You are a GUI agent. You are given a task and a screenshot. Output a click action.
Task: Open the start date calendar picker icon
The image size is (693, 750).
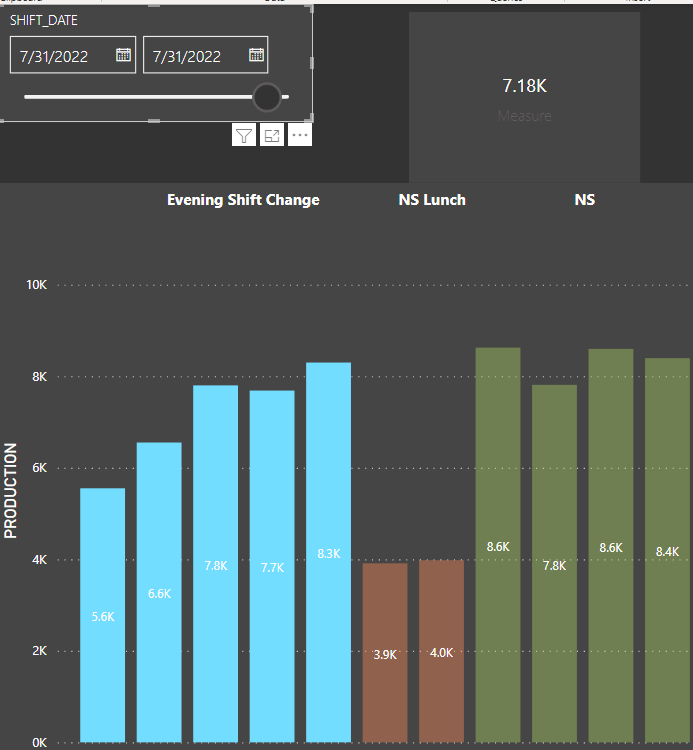[123, 55]
